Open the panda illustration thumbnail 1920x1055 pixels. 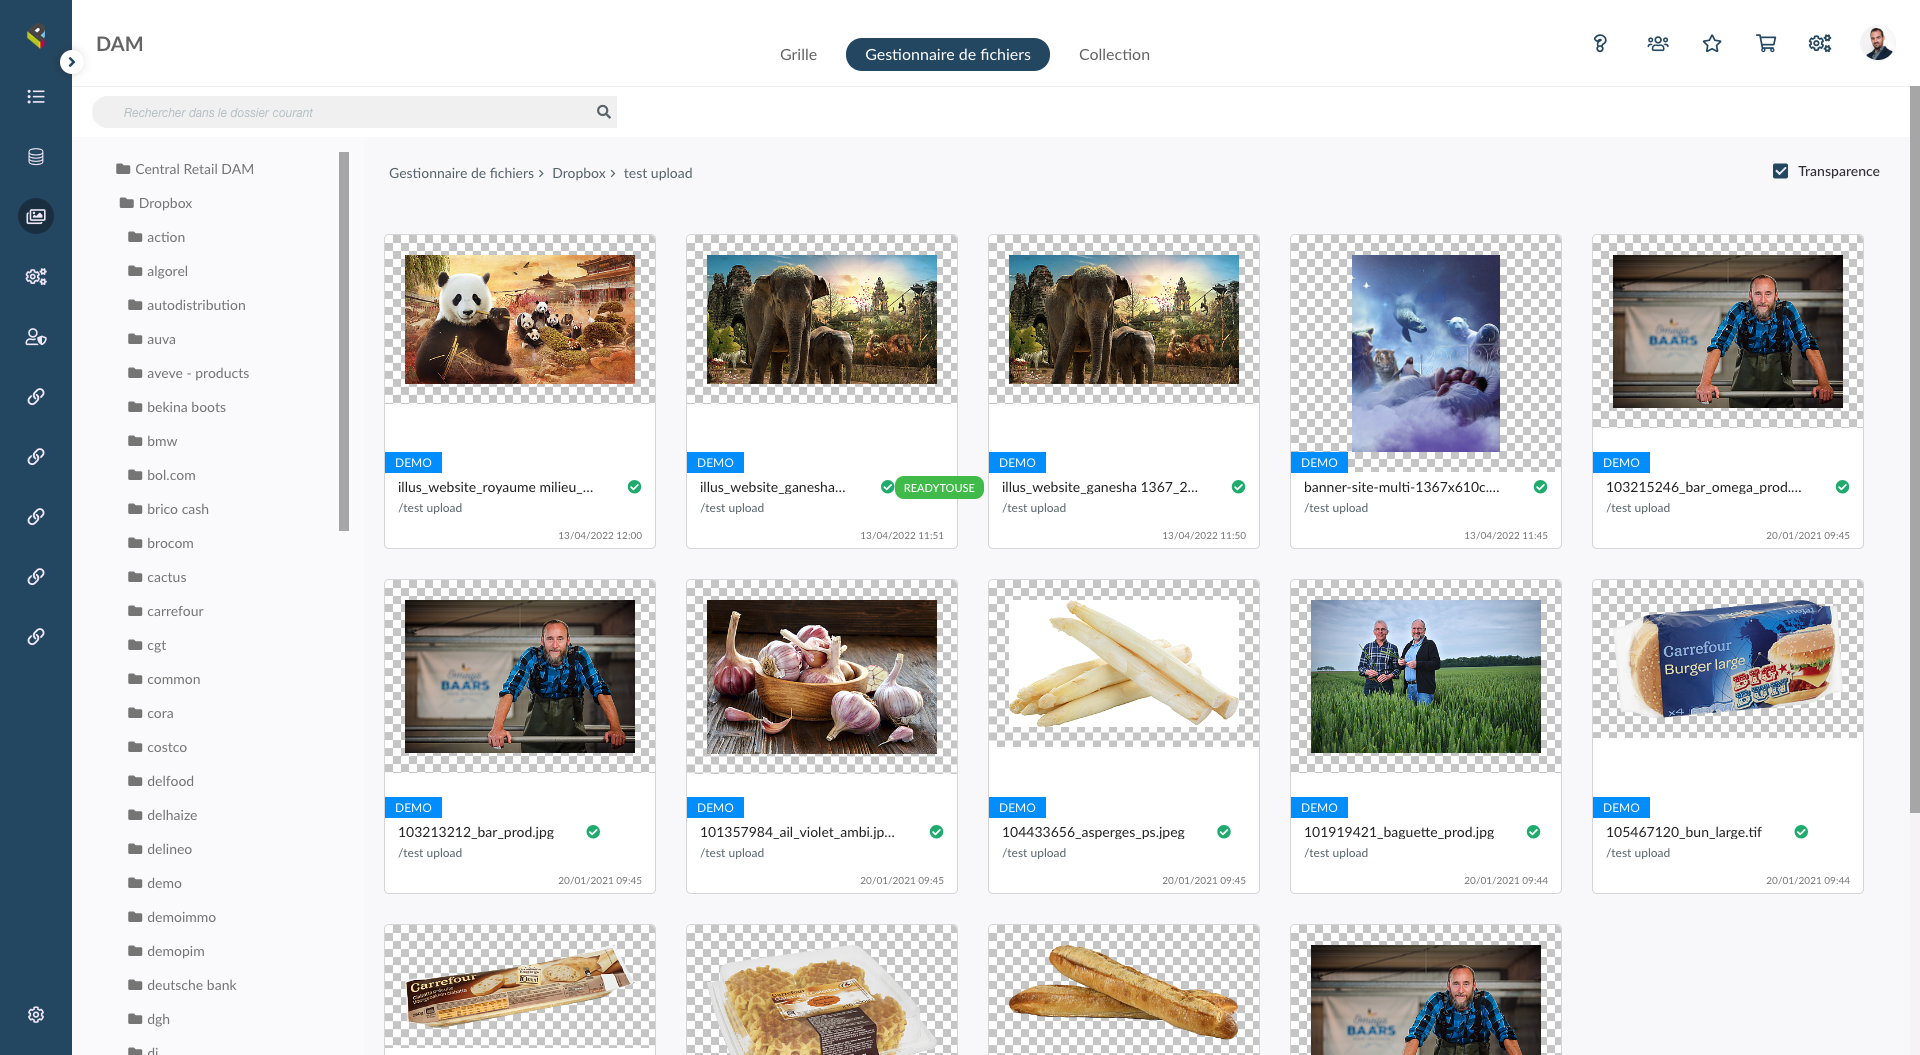[x=520, y=319]
